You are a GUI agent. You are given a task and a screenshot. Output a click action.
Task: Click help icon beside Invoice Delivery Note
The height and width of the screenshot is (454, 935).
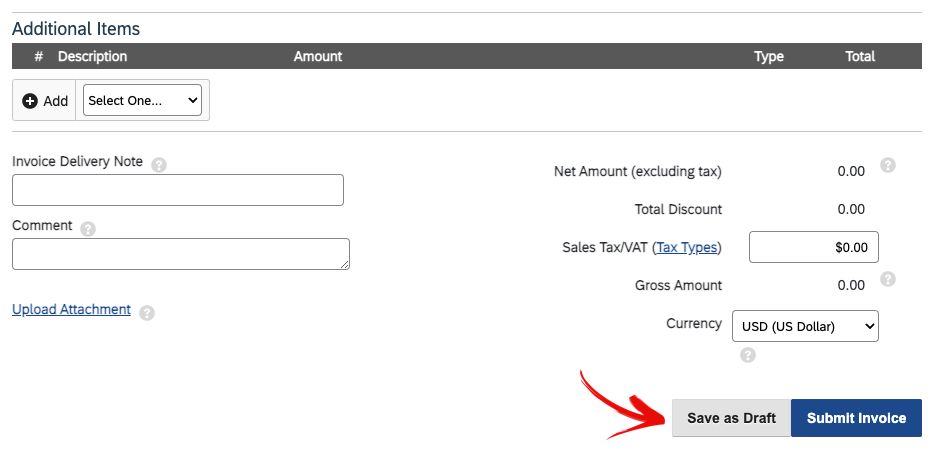coord(159,165)
